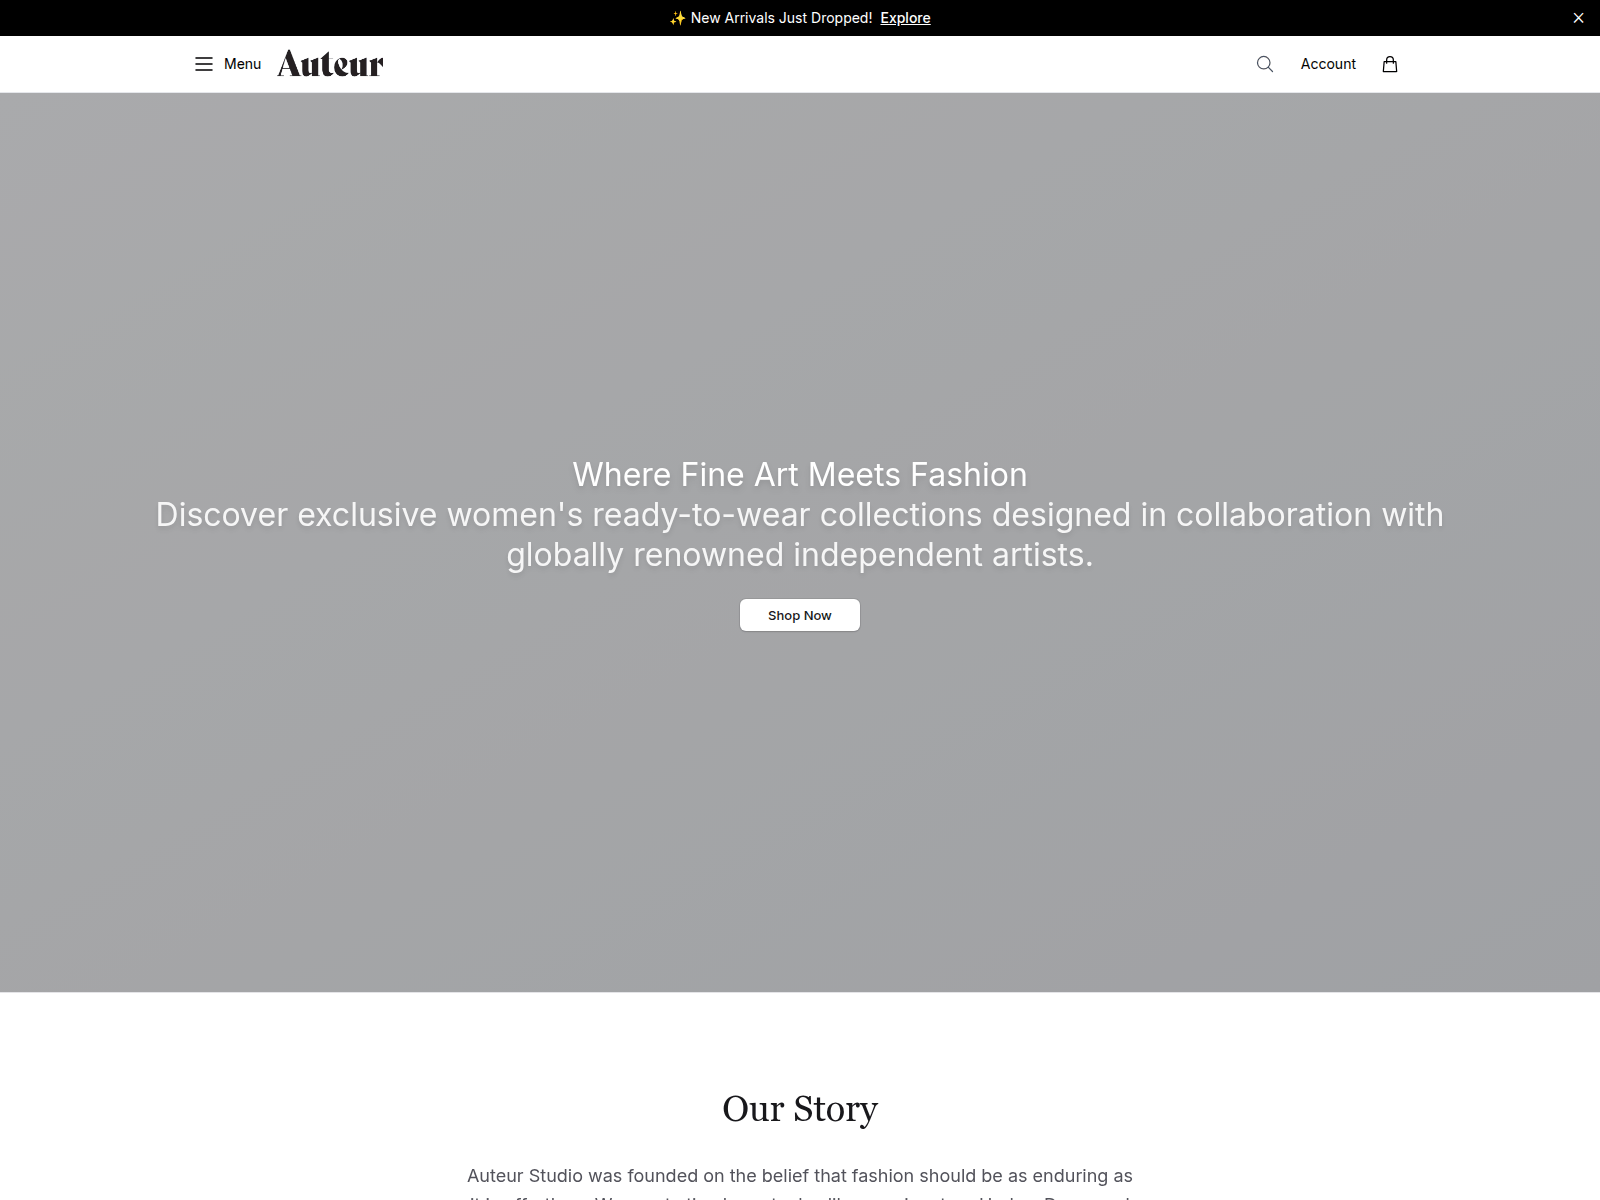Viewport: 1600px width, 1200px height.
Task: Click 'New Arrivals Just Dropped!' announcement text
Action: click(781, 18)
